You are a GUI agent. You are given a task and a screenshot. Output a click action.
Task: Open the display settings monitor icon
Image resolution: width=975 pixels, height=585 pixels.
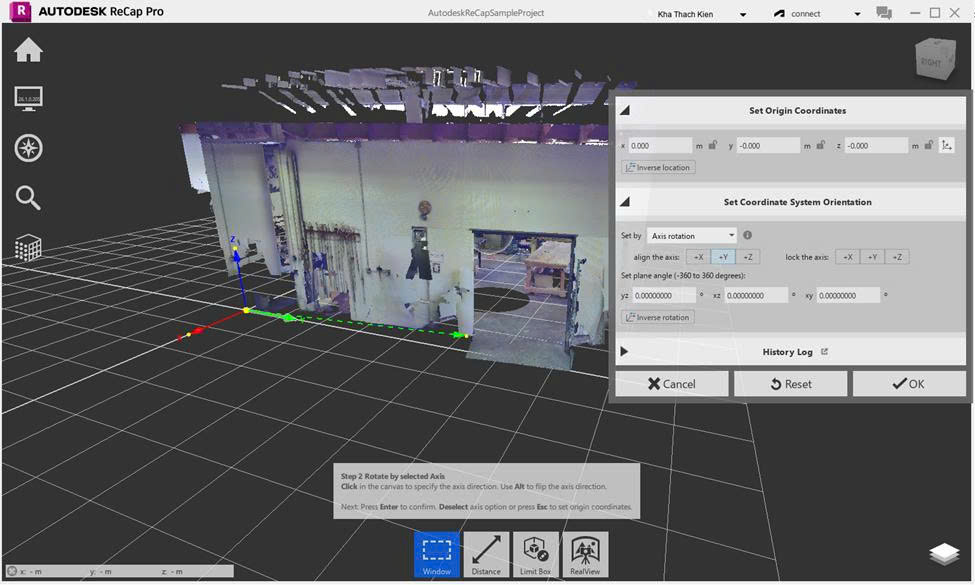(28, 99)
